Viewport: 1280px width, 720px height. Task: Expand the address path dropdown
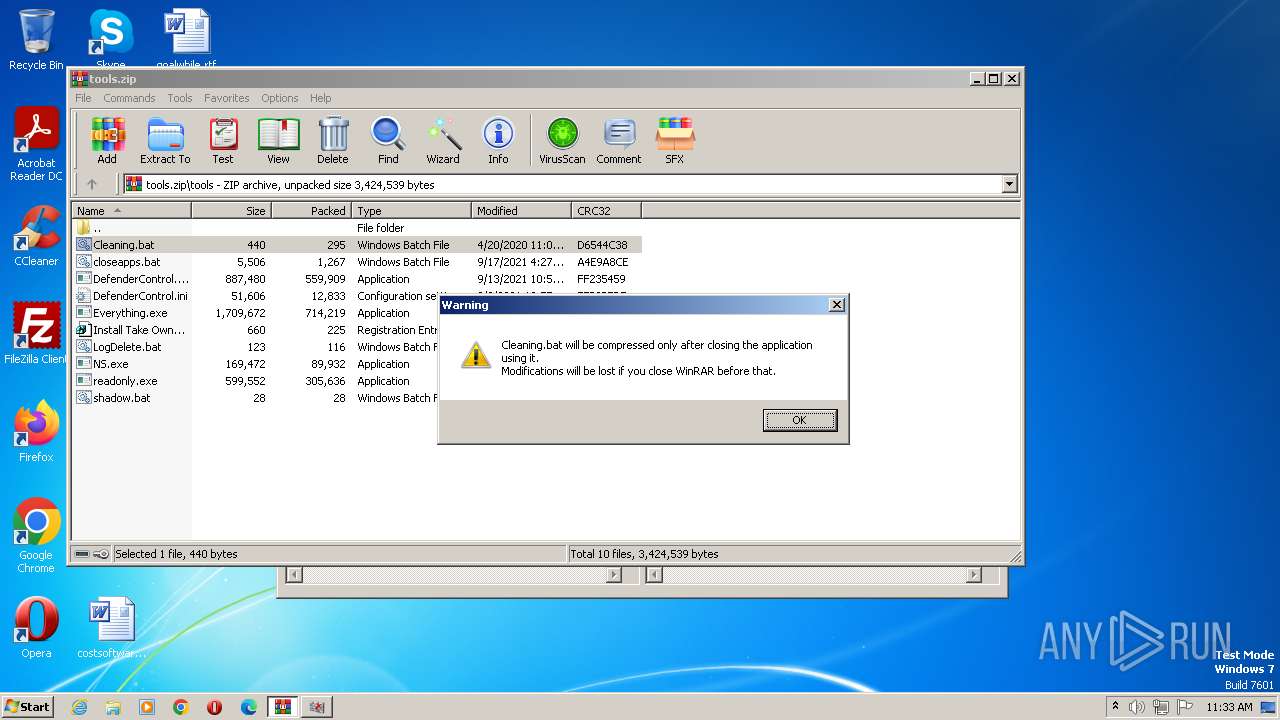tap(1009, 184)
